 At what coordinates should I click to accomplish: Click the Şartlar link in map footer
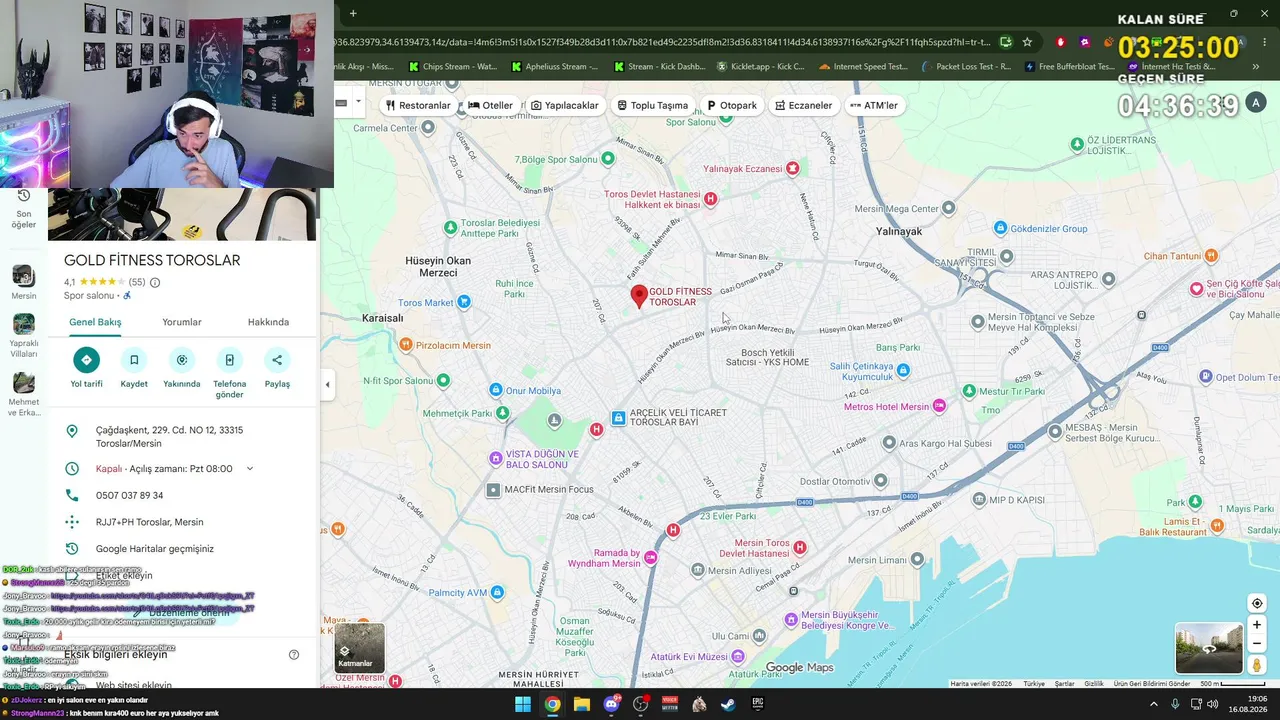coord(1064,684)
